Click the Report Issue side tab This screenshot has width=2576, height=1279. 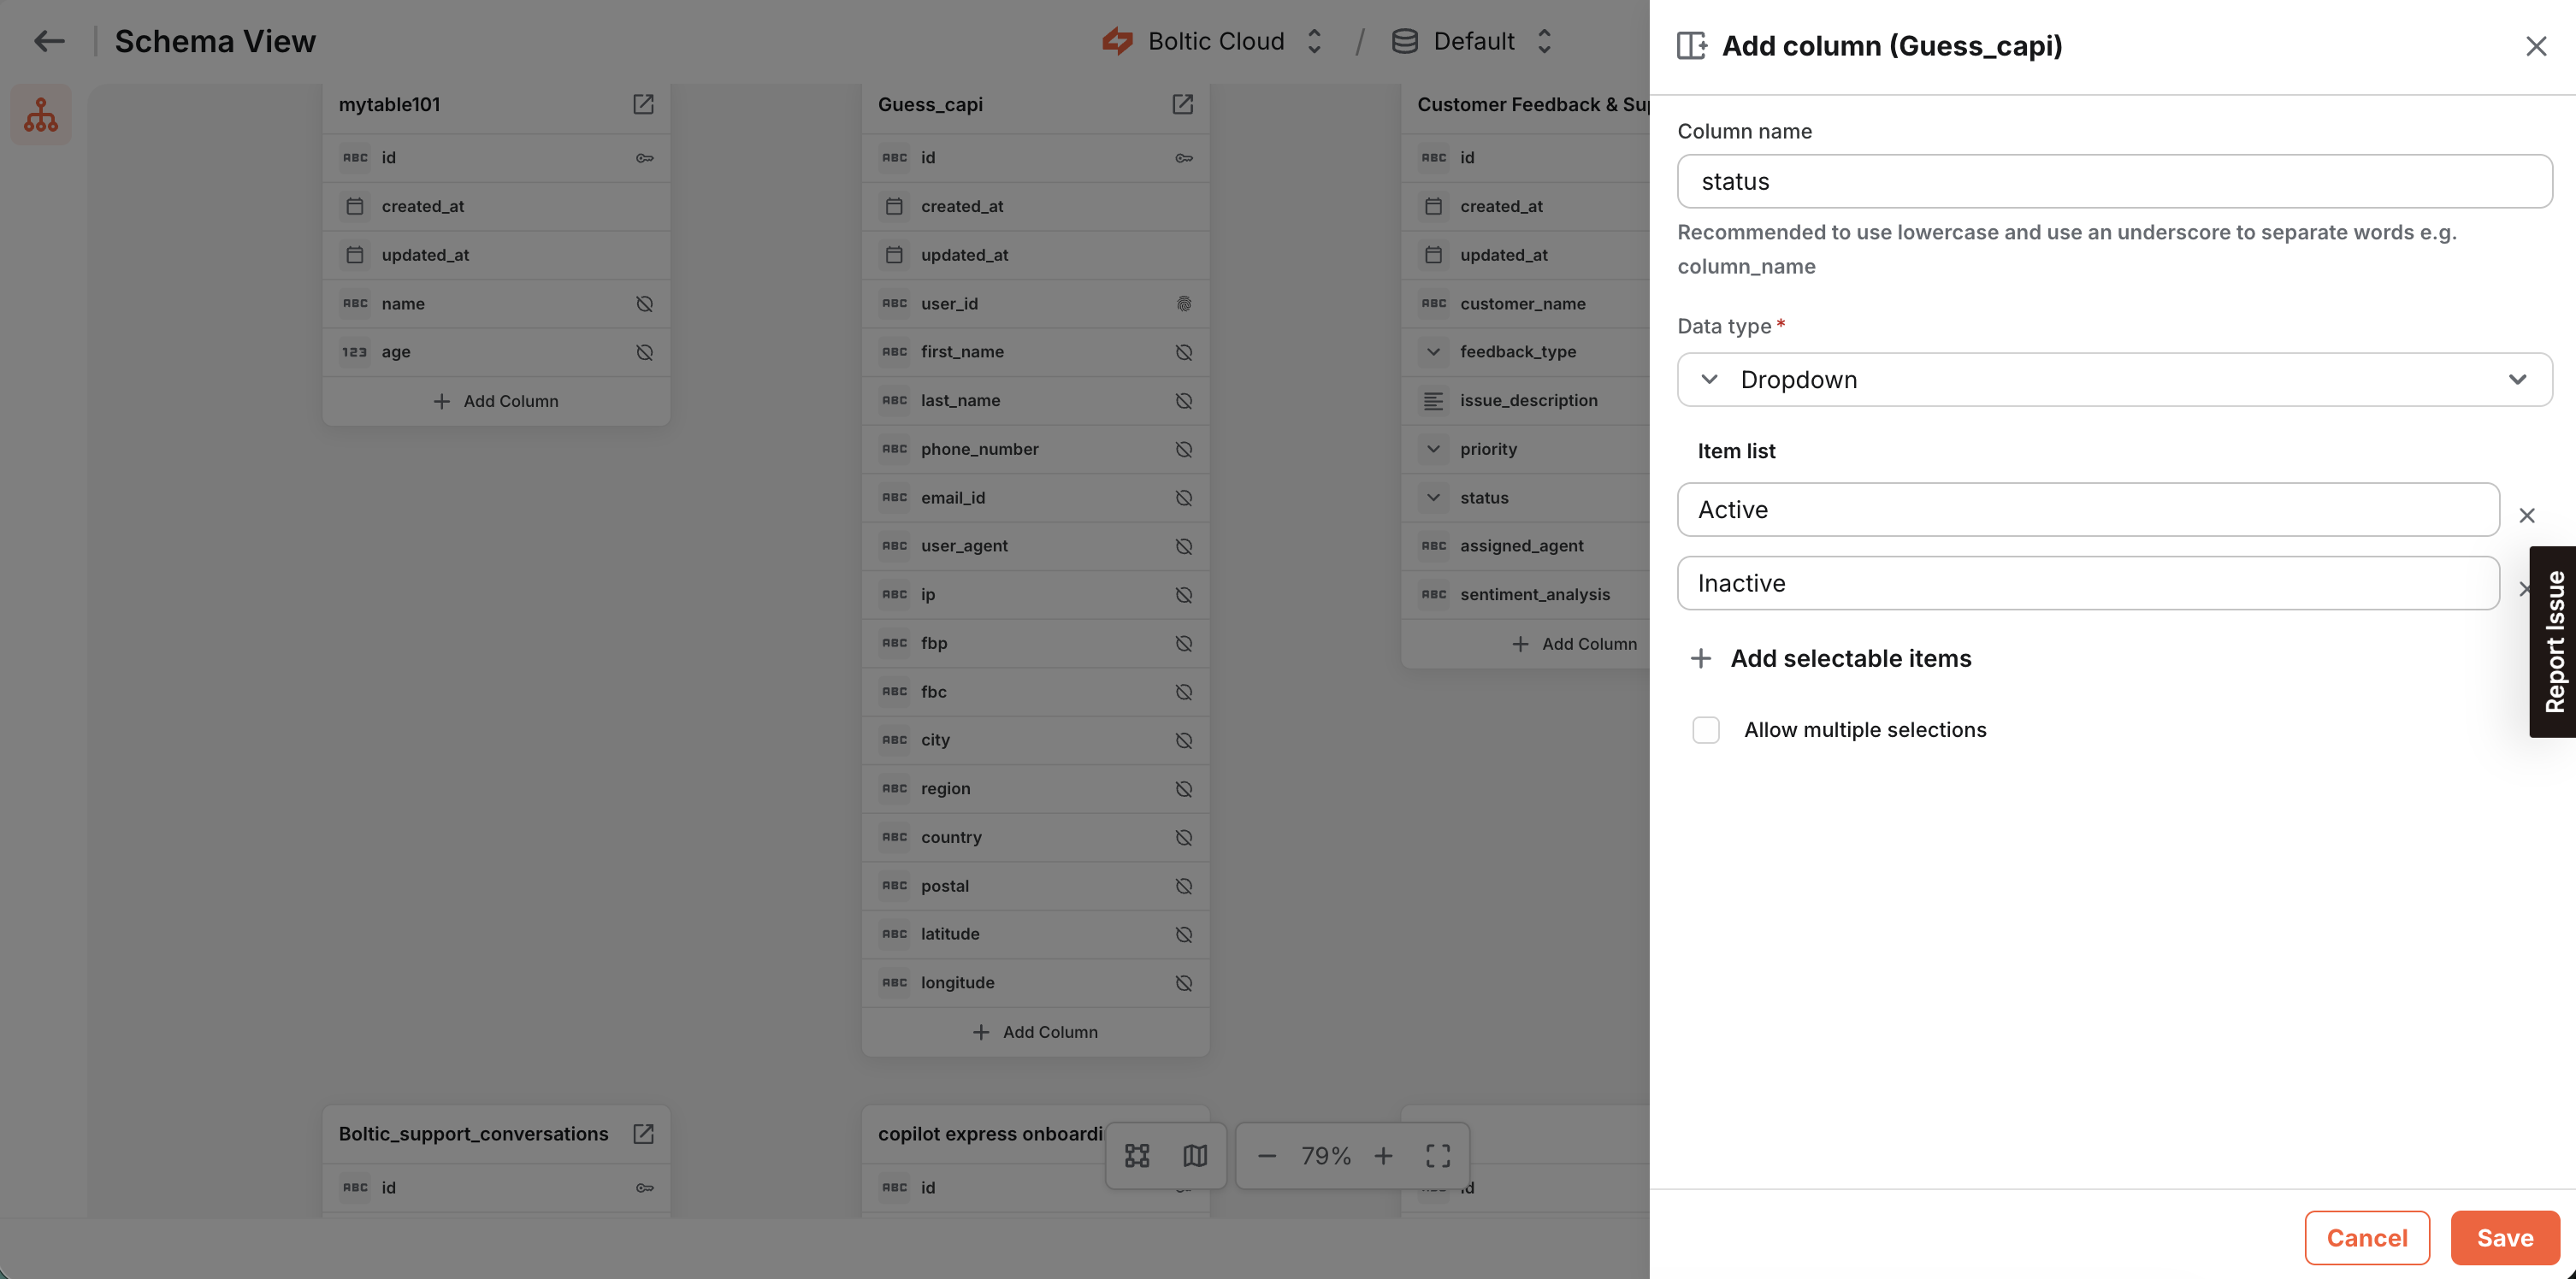point(2553,641)
